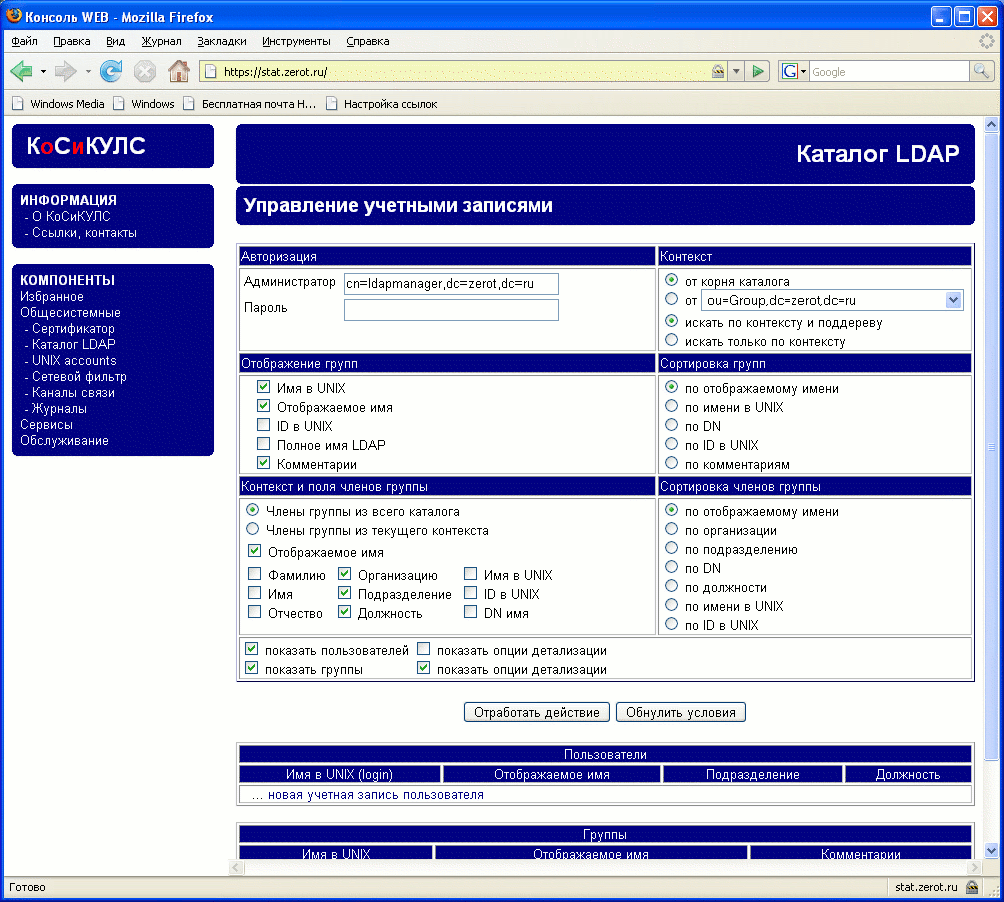Click the Обнулить условия button
The height and width of the screenshot is (902, 1004).
(x=681, y=712)
